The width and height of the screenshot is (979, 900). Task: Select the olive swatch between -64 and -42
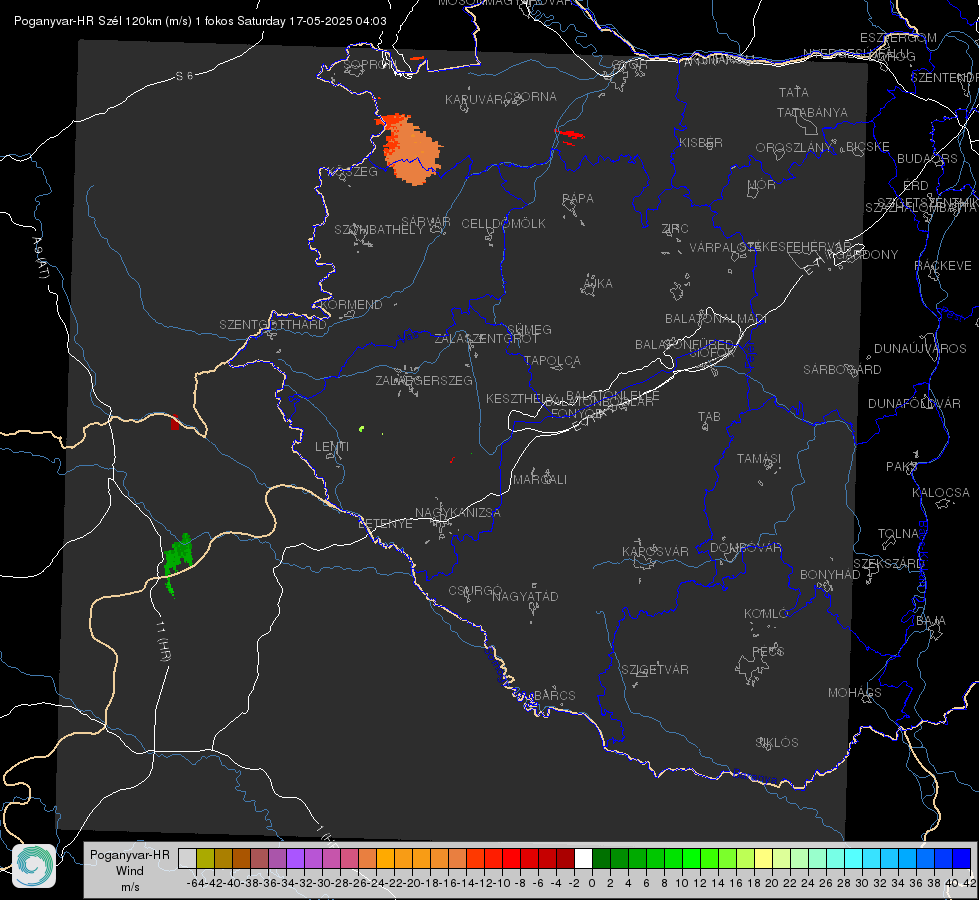tap(205, 858)
